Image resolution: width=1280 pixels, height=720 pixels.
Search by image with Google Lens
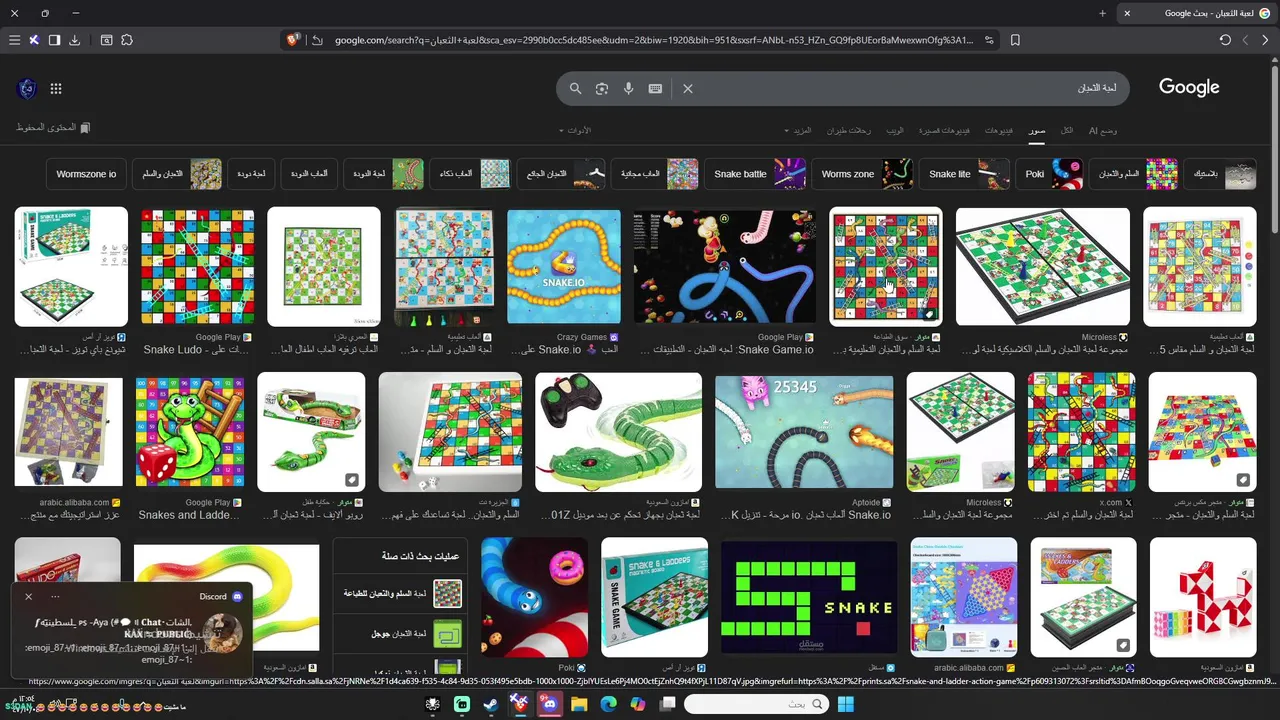click(602, 88)
